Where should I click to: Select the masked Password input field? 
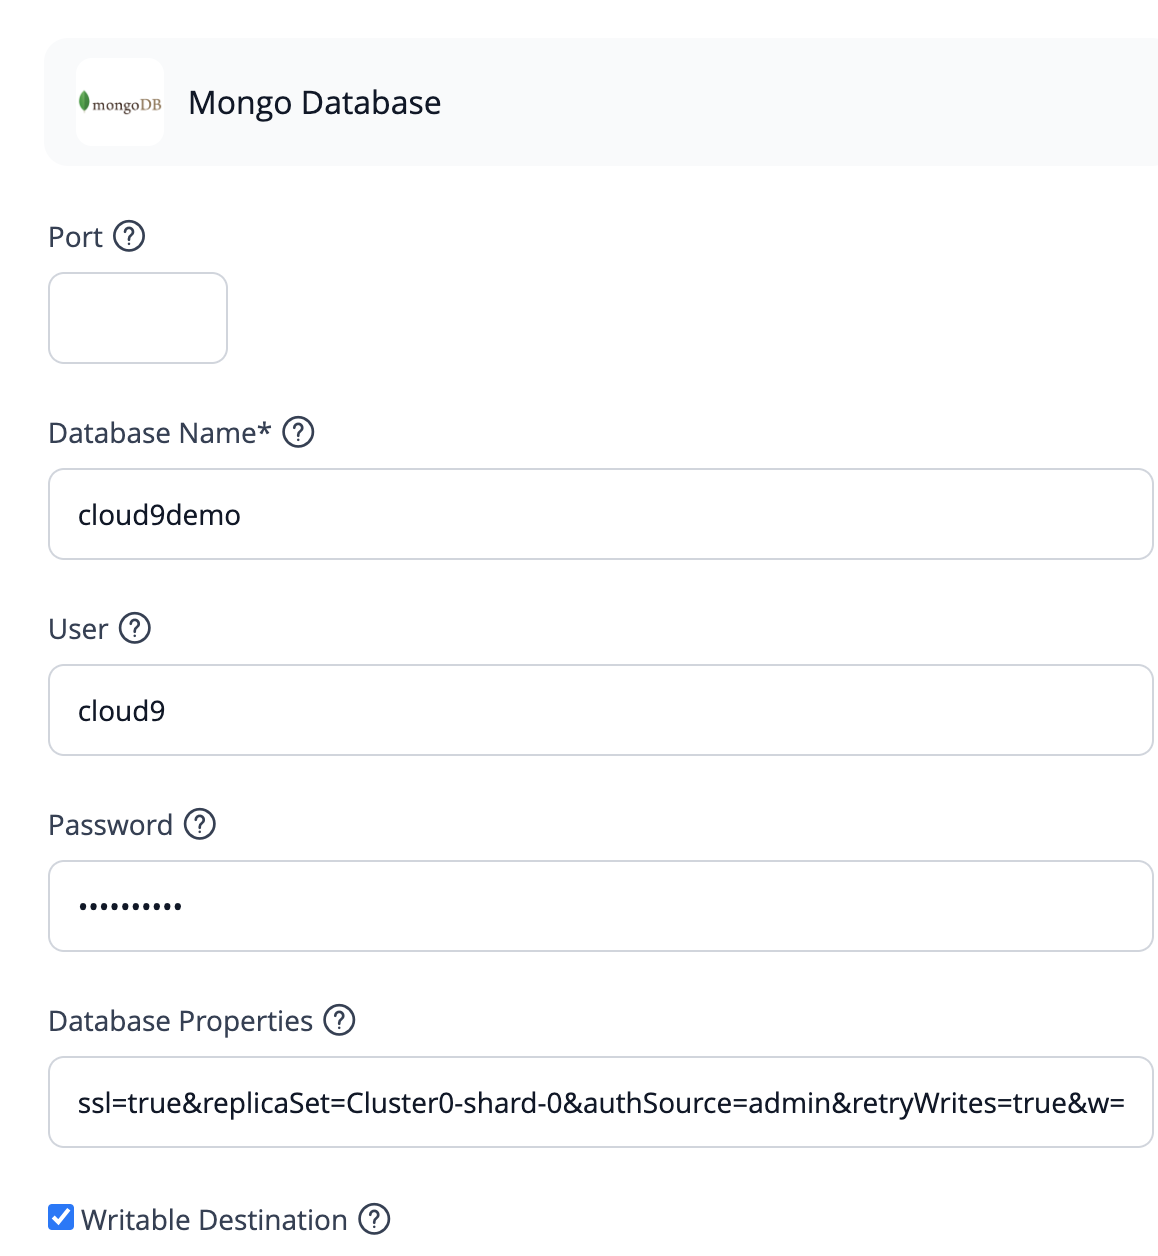(x=601, y=906)
